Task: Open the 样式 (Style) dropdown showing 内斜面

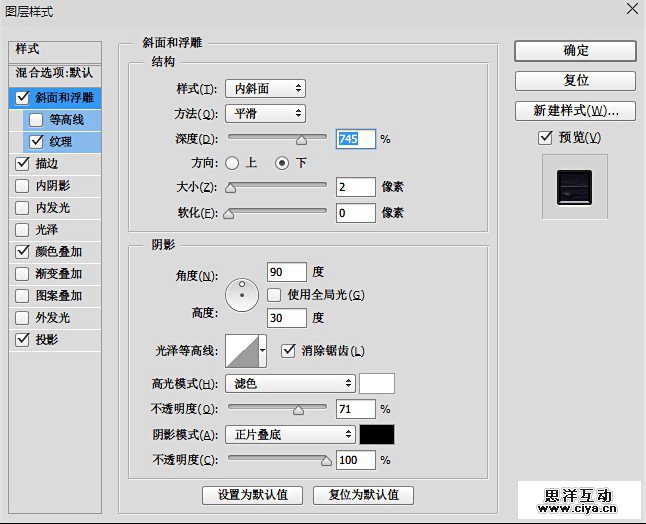Action: tap(265, 89)
